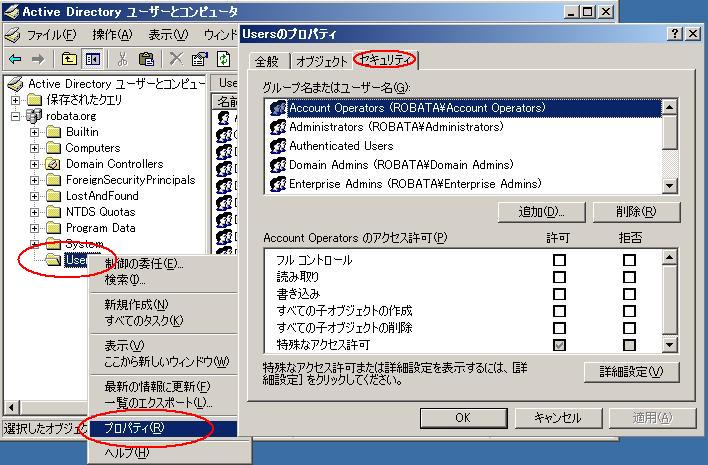Check Allow for フル コントロール
Viewport: 708px width, 465px height.
point(559,260)
